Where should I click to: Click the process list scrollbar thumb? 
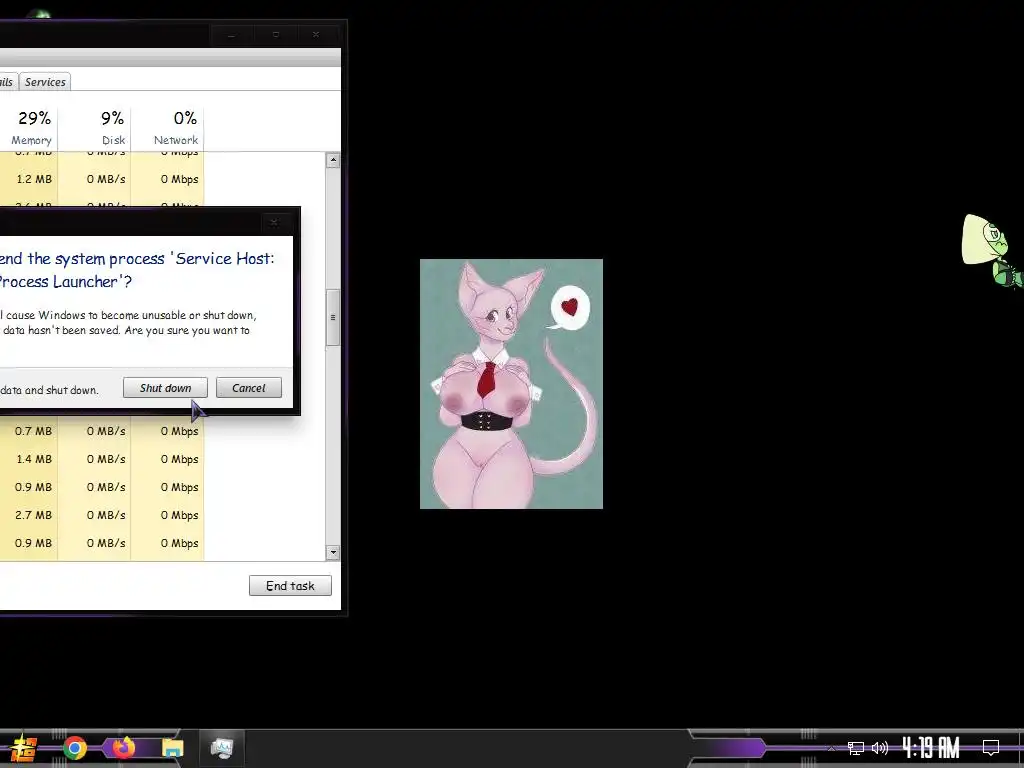pyautogui.click(x=333, y=318)
